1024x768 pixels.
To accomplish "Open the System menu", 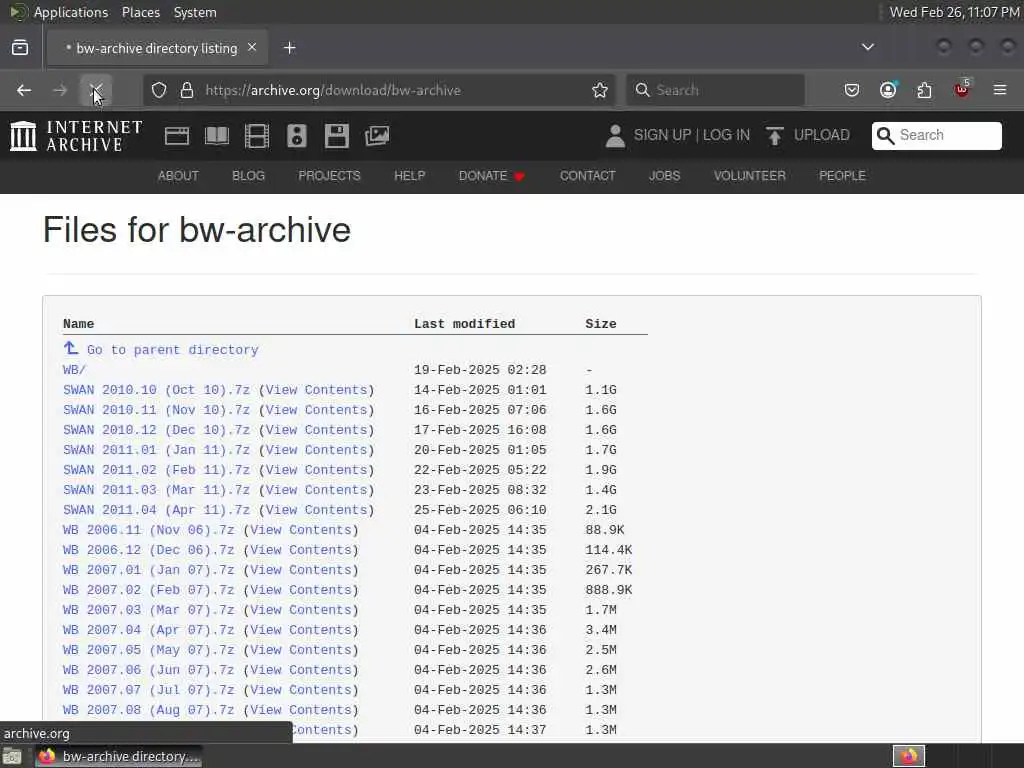I will 195,12.
